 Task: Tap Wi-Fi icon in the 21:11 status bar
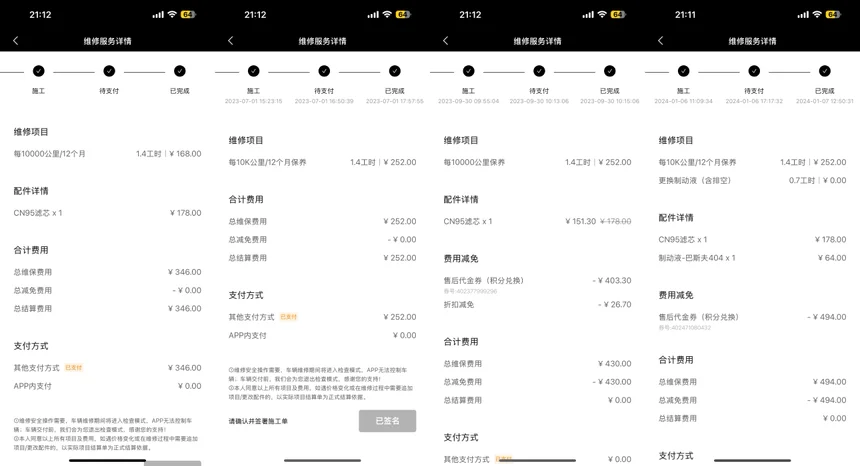[x=817, y=15]
